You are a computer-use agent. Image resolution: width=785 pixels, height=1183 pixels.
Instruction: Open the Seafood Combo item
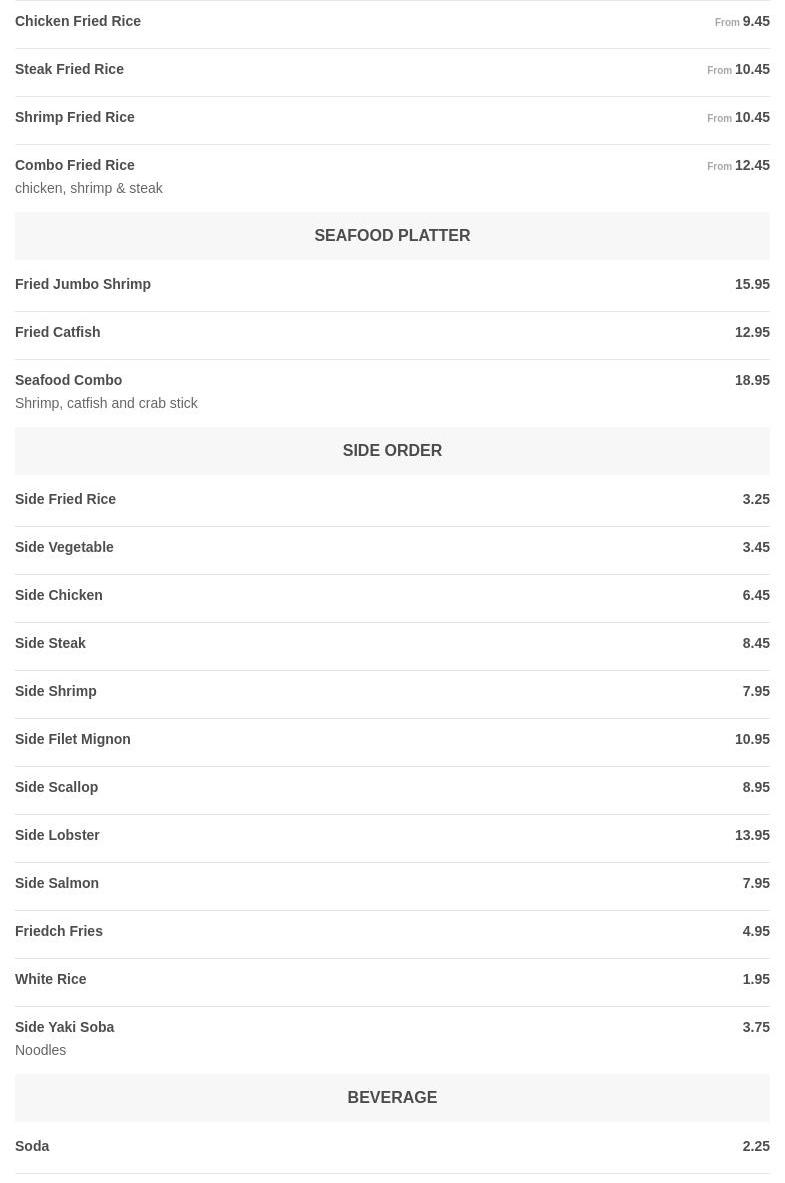[69, 380]
